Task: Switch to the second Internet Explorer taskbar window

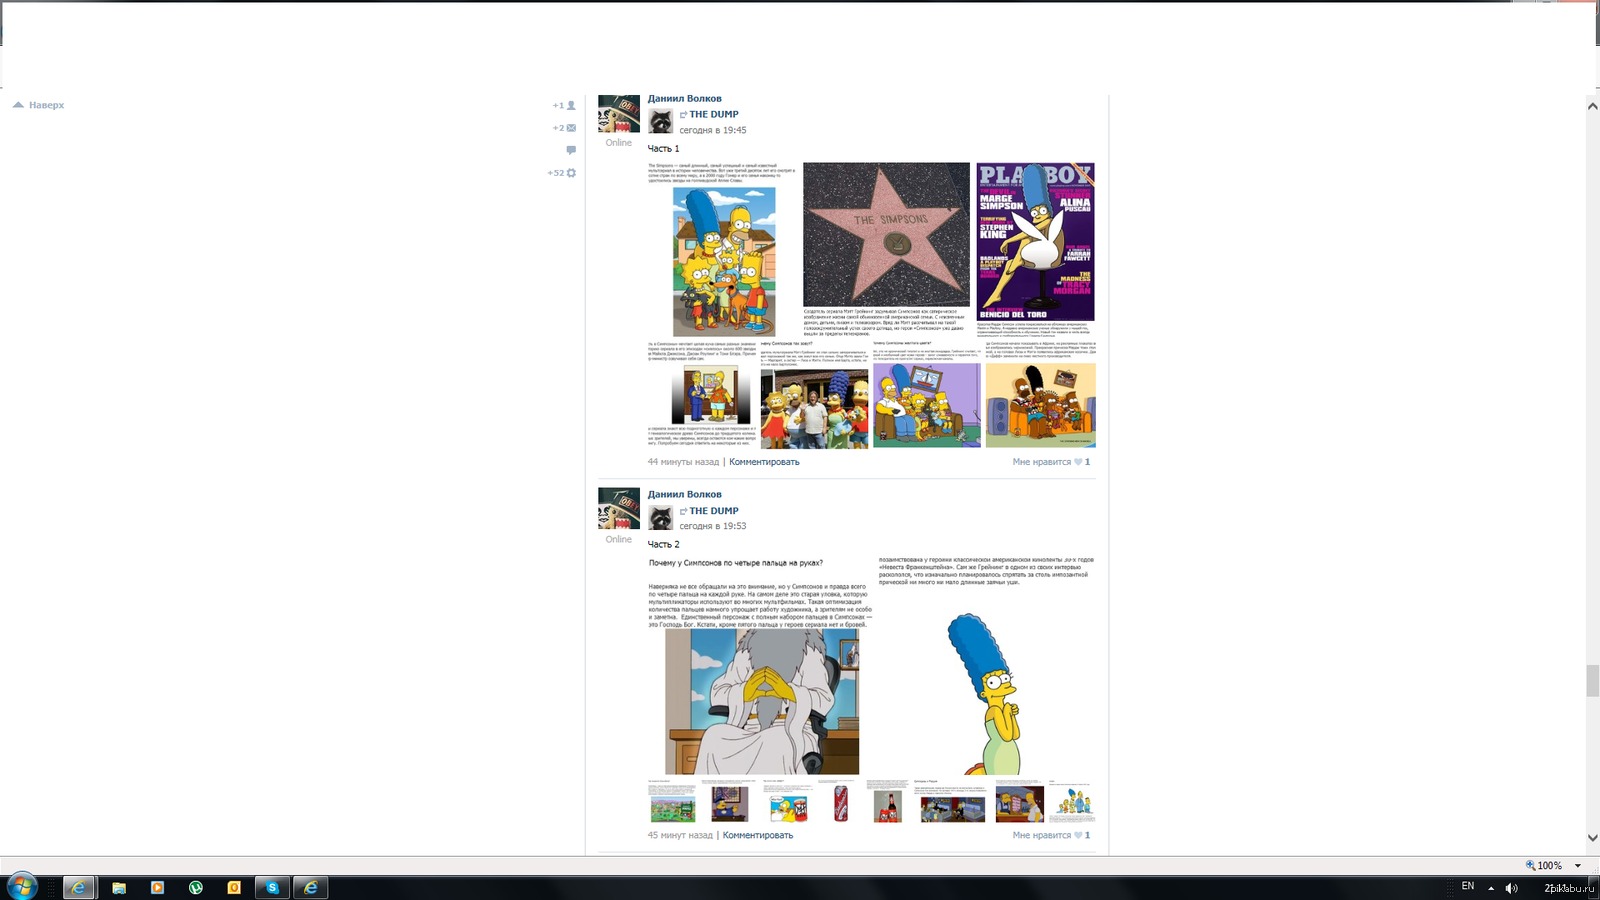Action: (311, 887)
